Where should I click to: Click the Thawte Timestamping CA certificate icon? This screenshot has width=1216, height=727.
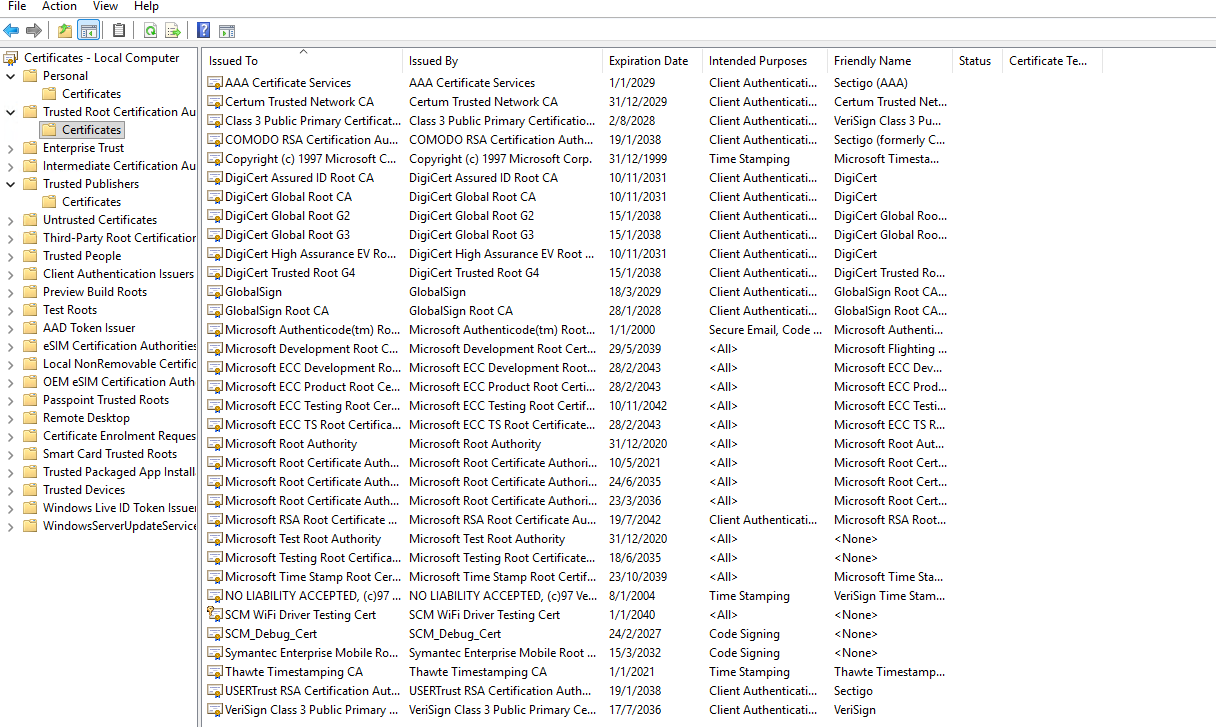click(215, 672)
